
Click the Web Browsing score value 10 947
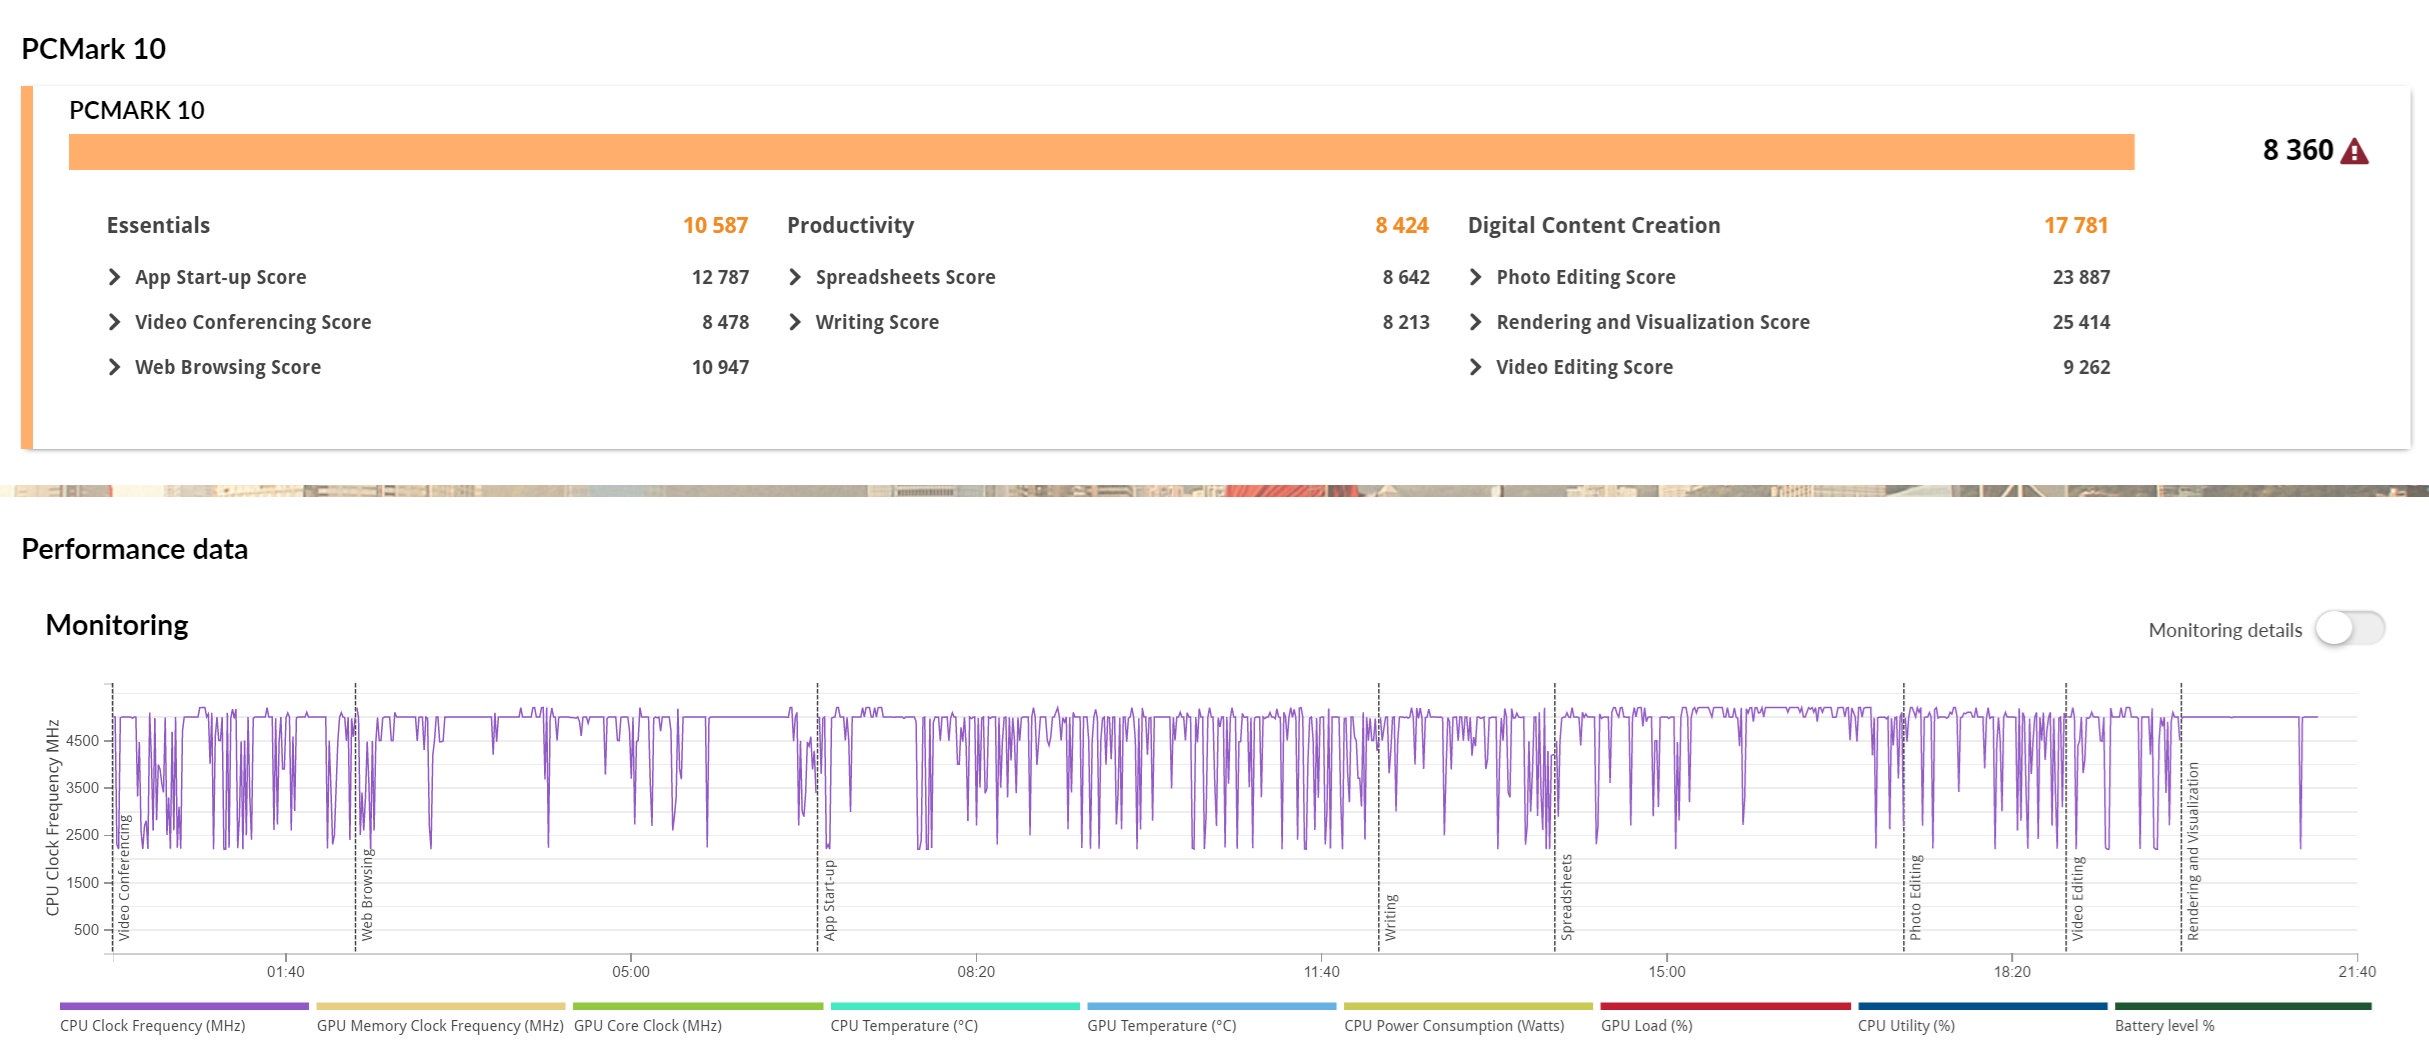720,367
